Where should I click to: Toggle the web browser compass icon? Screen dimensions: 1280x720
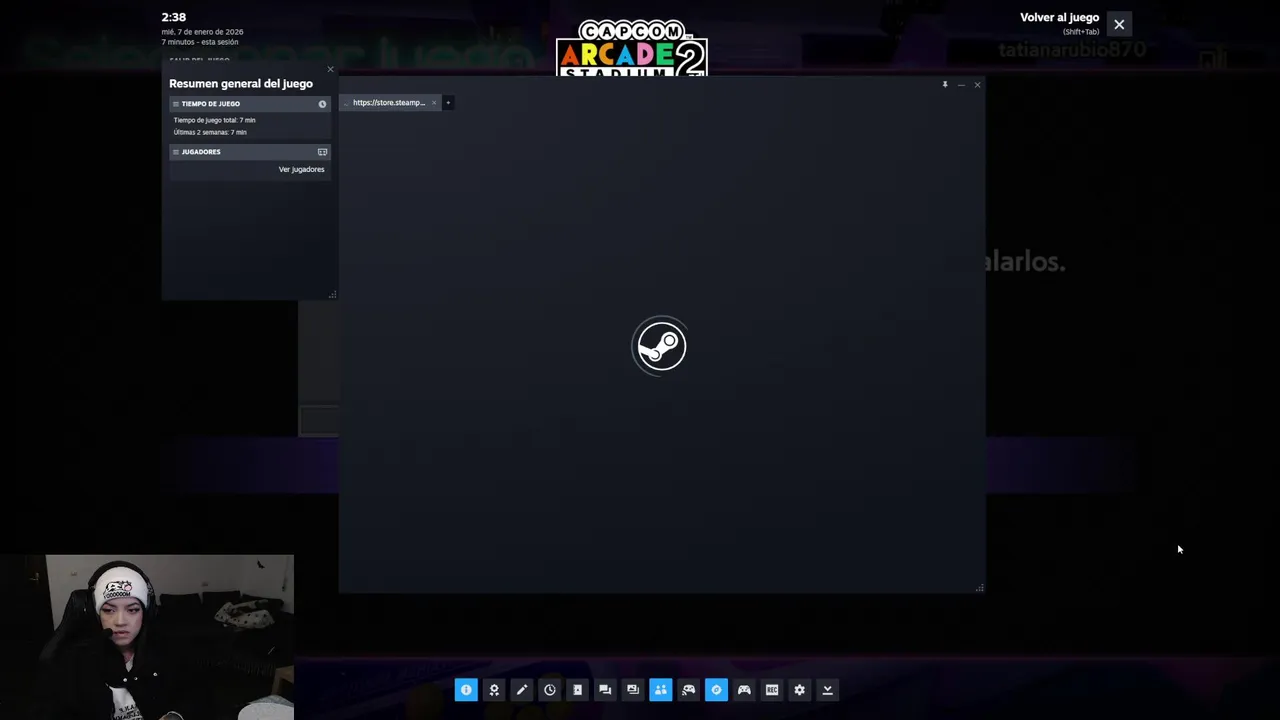pyautogui.click(x=716, y=690)
